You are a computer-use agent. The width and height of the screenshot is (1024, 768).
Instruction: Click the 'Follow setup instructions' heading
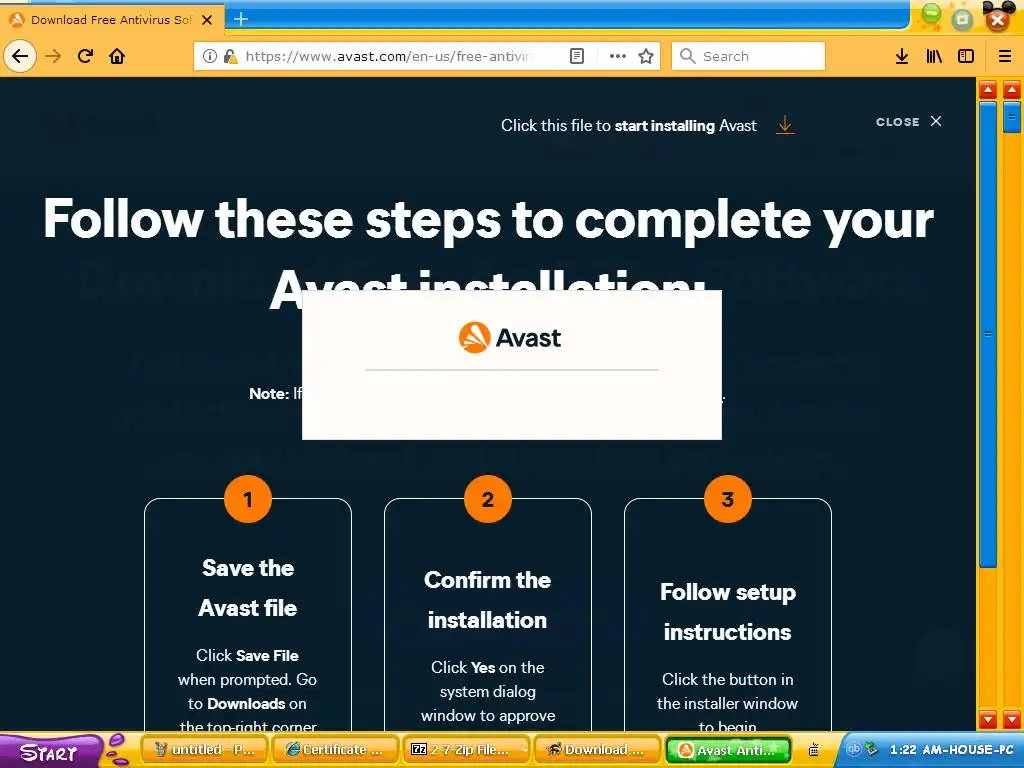pyautogui.click(x=728, y=612)
